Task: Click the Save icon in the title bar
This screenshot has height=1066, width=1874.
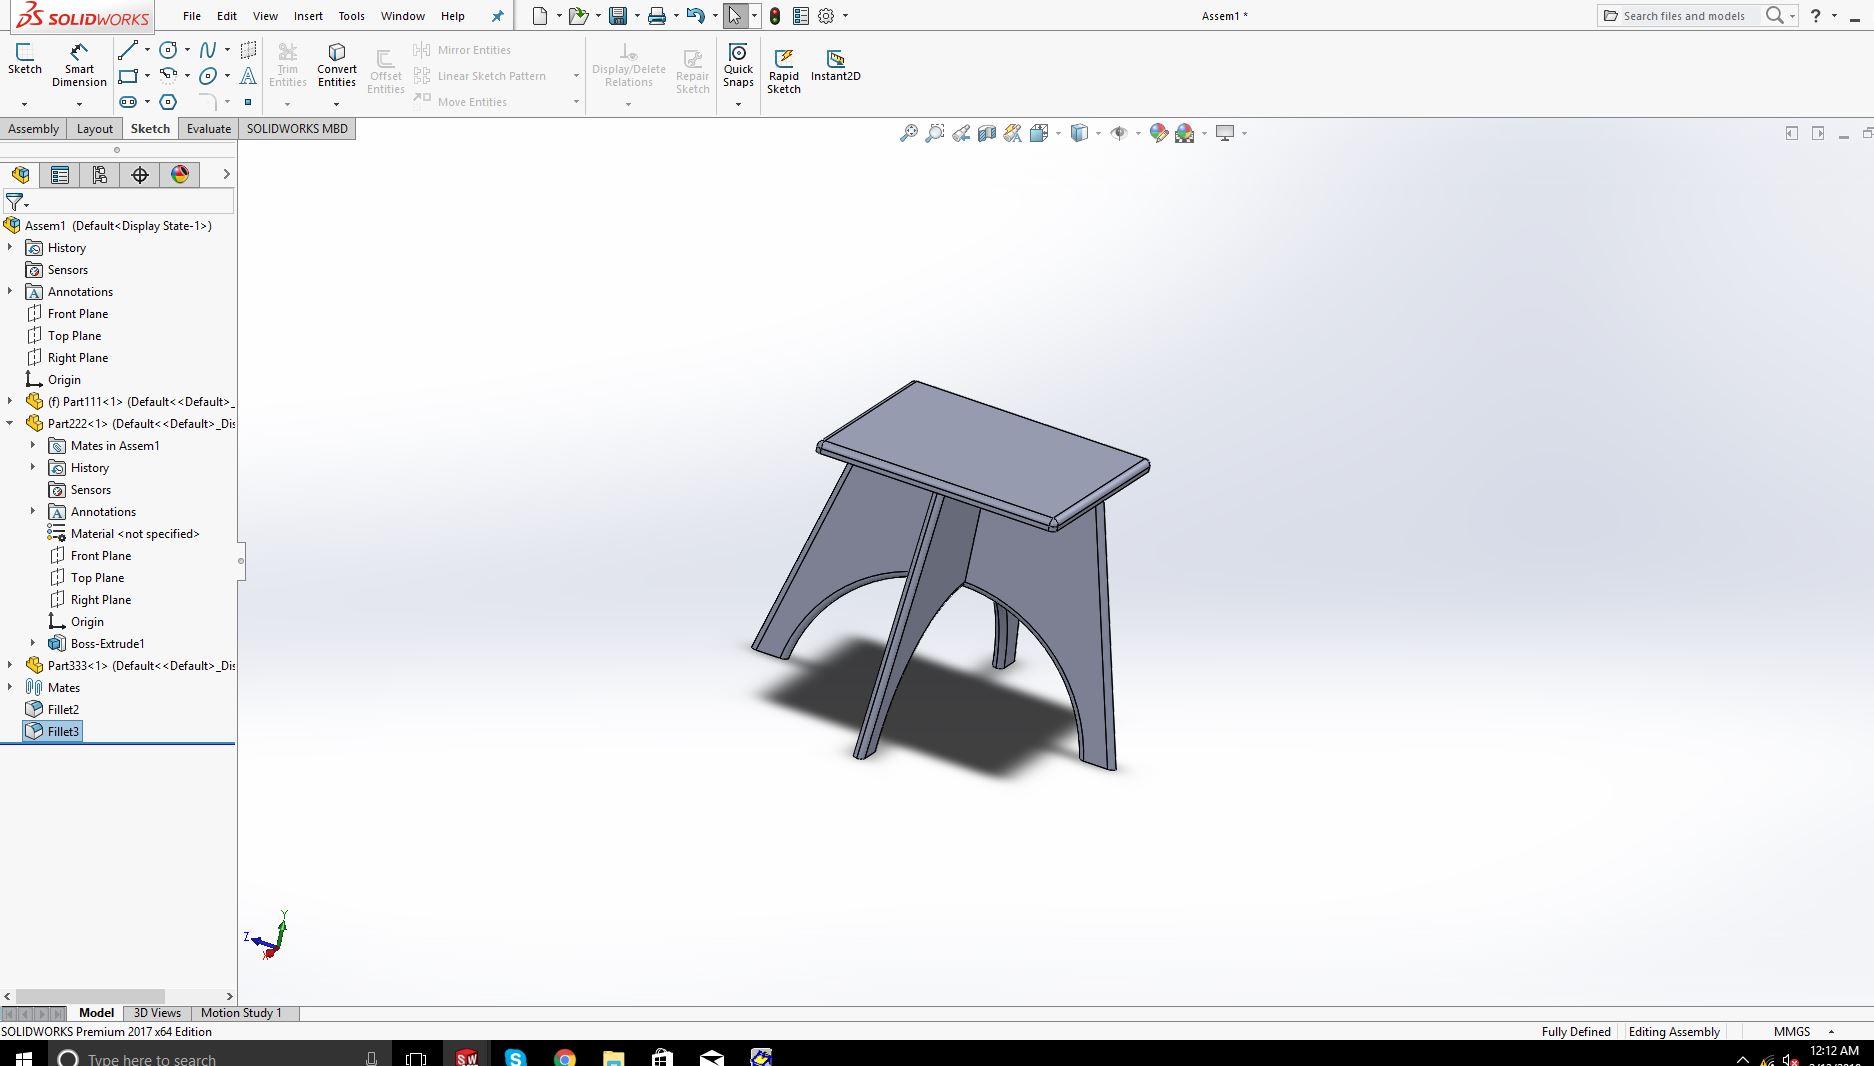Action: [x=618, y=16]
